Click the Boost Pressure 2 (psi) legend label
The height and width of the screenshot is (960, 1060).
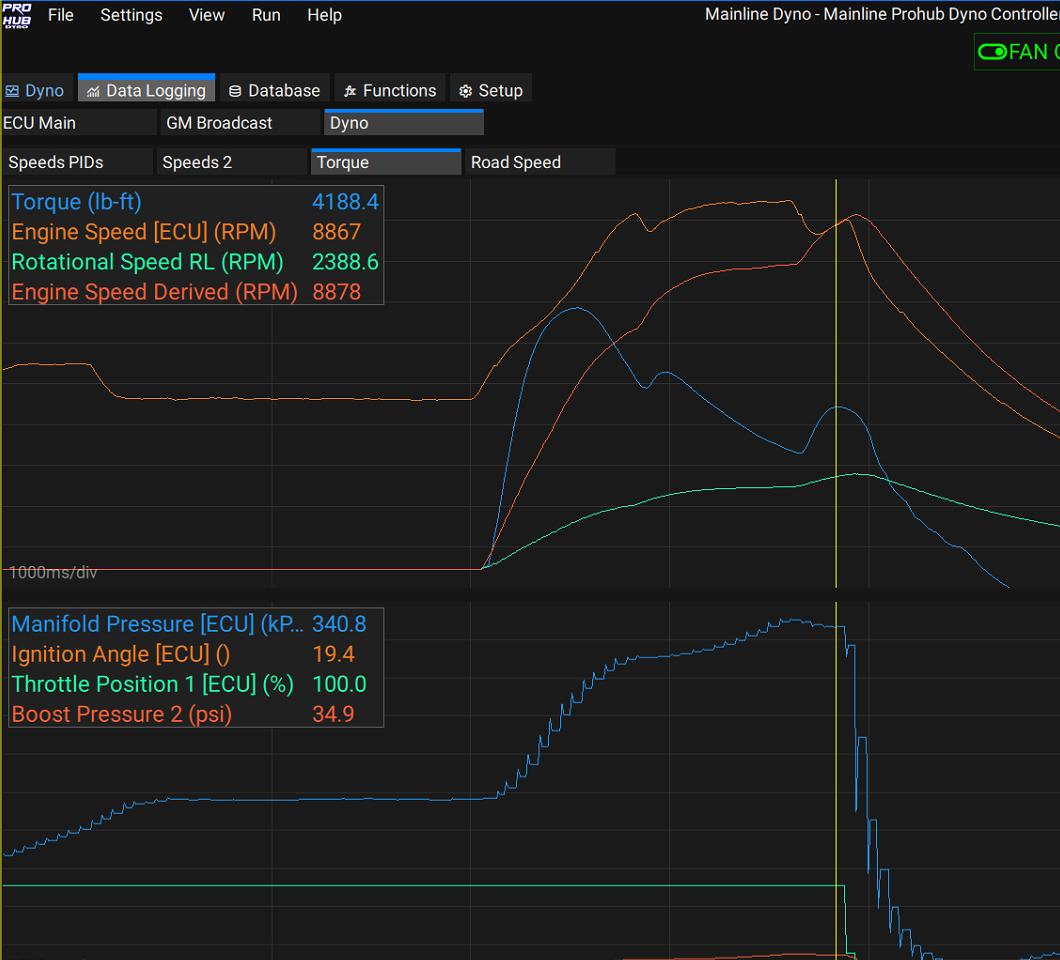tap(122, 714)
